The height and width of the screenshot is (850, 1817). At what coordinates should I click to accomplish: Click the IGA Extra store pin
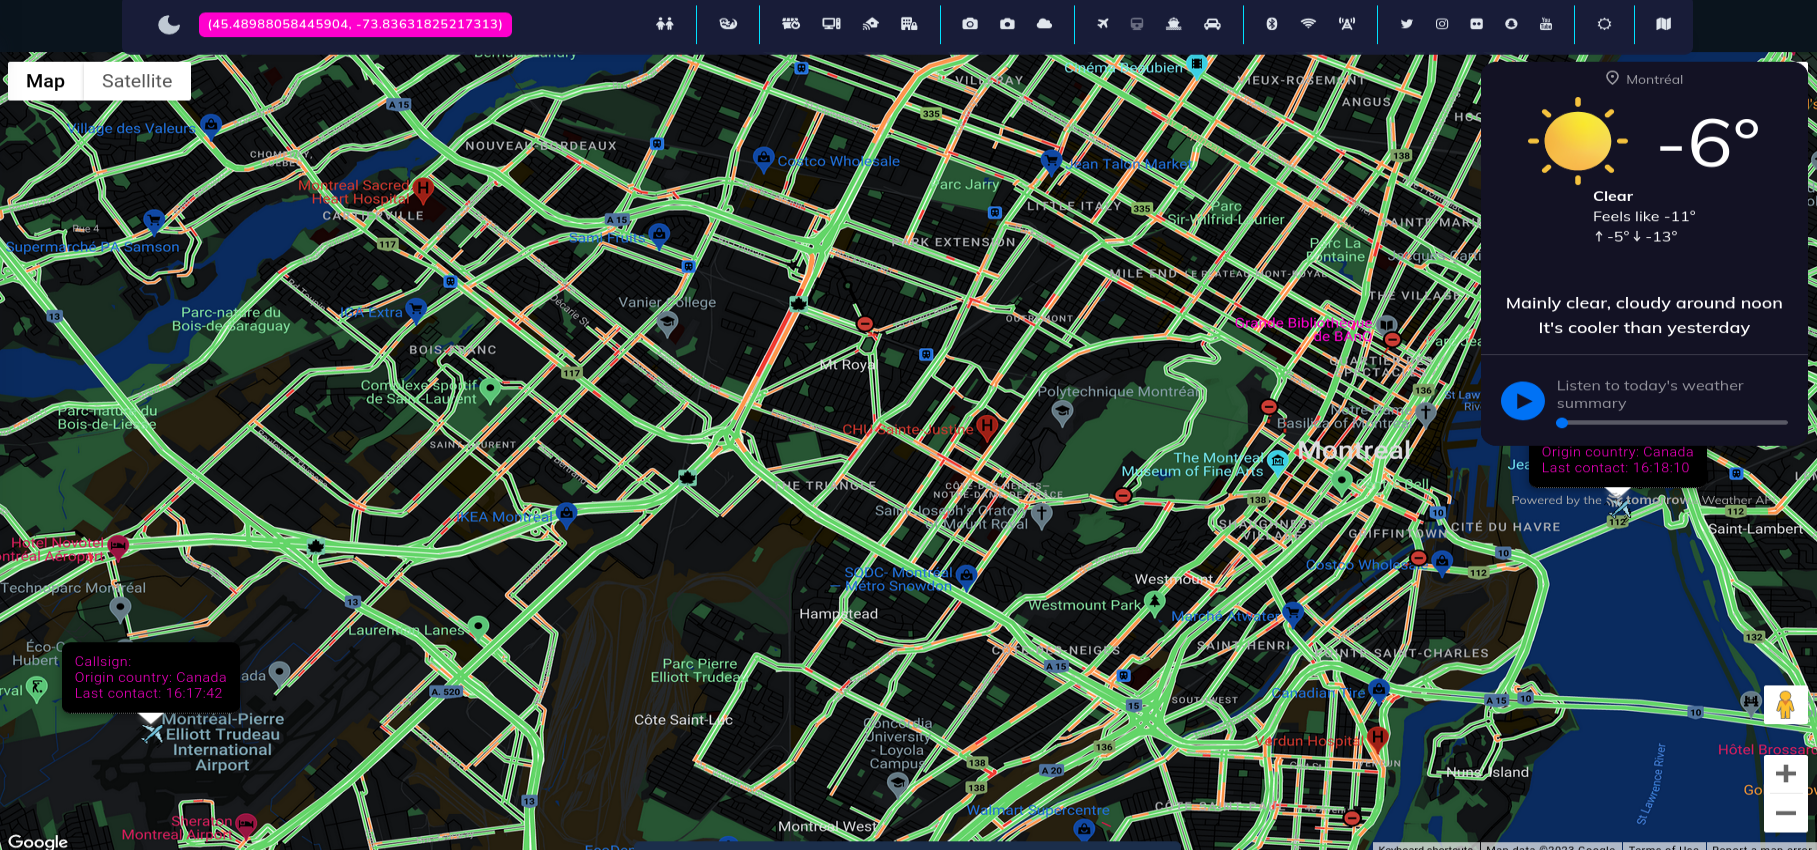coord(416,309)
